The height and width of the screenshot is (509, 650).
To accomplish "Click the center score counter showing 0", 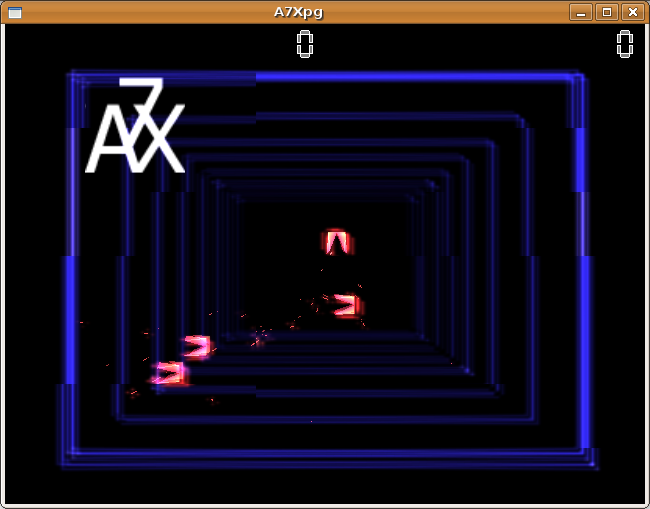I will (305, 44).
